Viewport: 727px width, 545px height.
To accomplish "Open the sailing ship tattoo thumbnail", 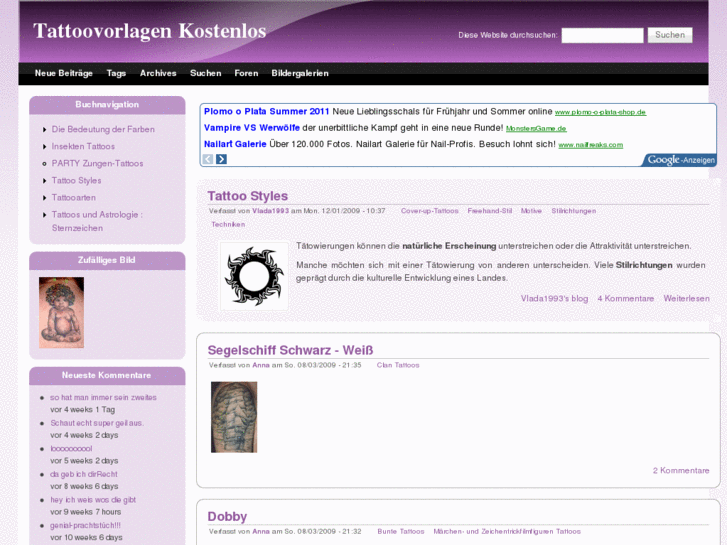I will 234,417.
